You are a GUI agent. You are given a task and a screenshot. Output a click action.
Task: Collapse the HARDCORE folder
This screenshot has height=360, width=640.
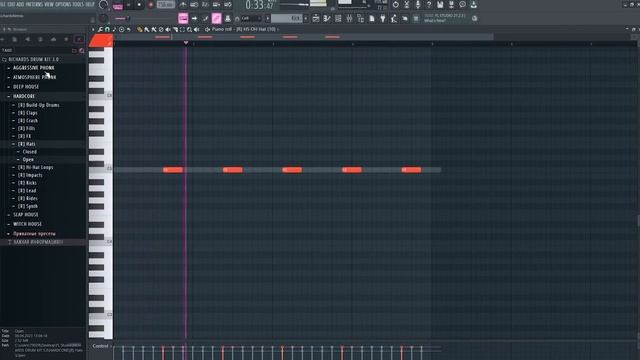(24, 96)
